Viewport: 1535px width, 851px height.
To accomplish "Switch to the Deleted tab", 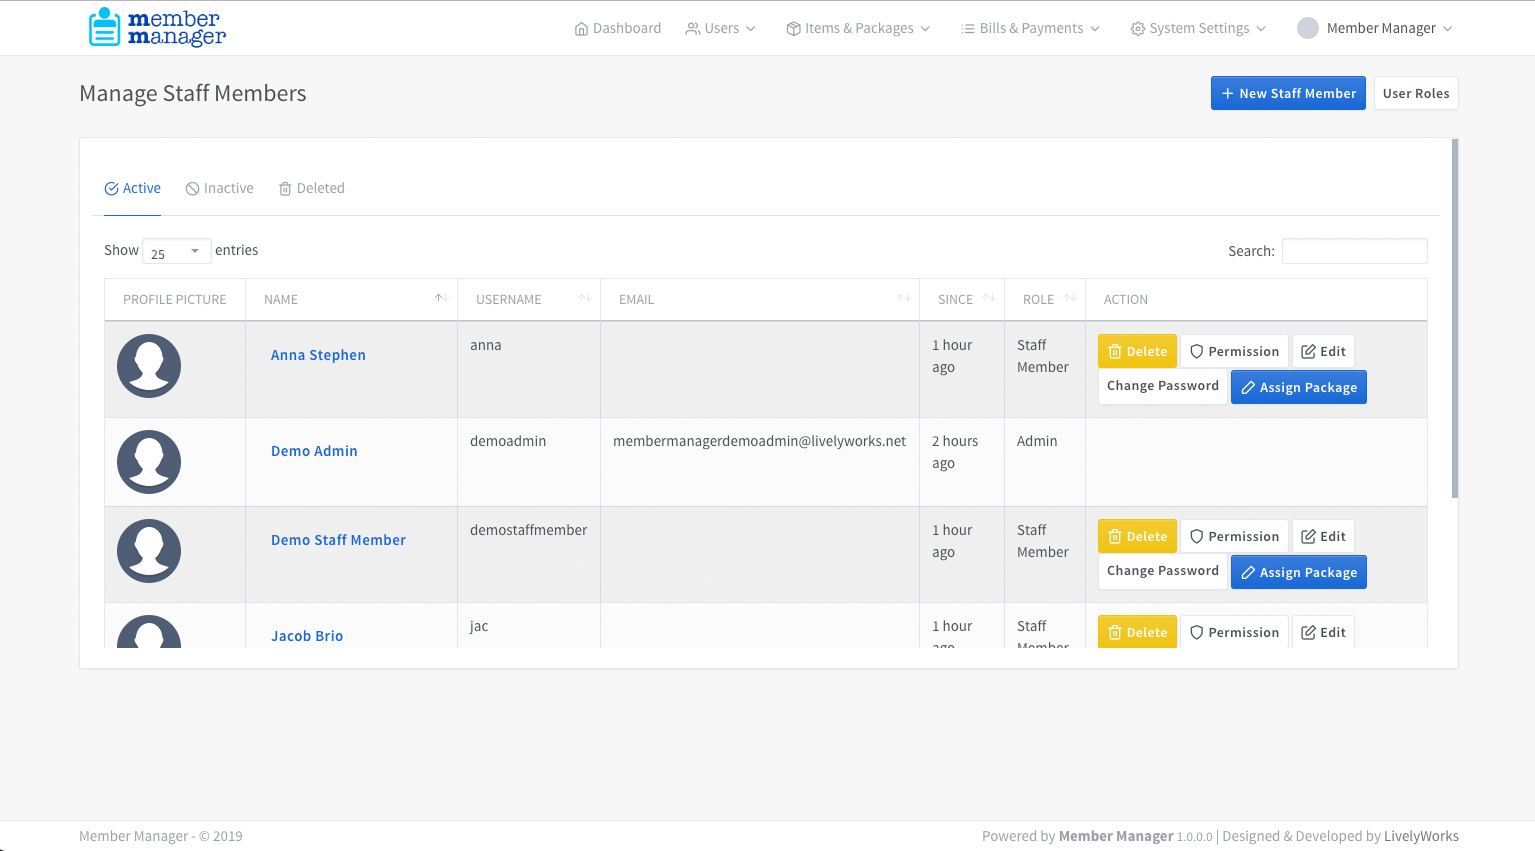I will click(x=311, y=188).
